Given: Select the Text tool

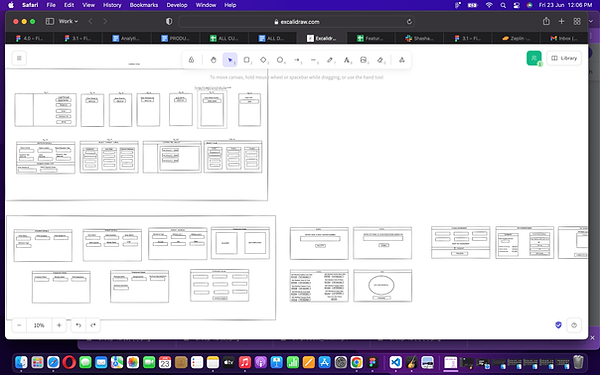Looking at the screenshot, I should click(x=347, y=60).
